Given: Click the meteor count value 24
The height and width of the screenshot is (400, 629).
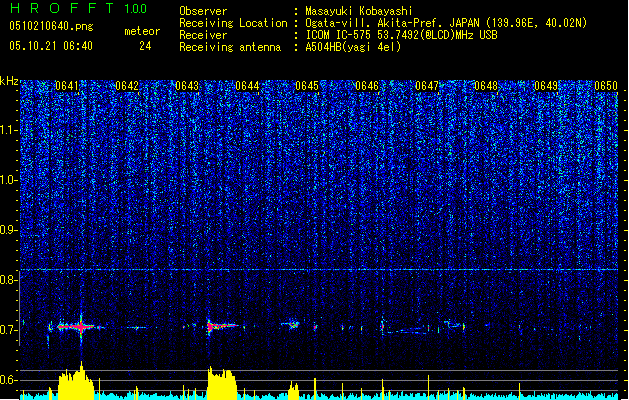Looking at the screenshot, I should coord(145,46).
